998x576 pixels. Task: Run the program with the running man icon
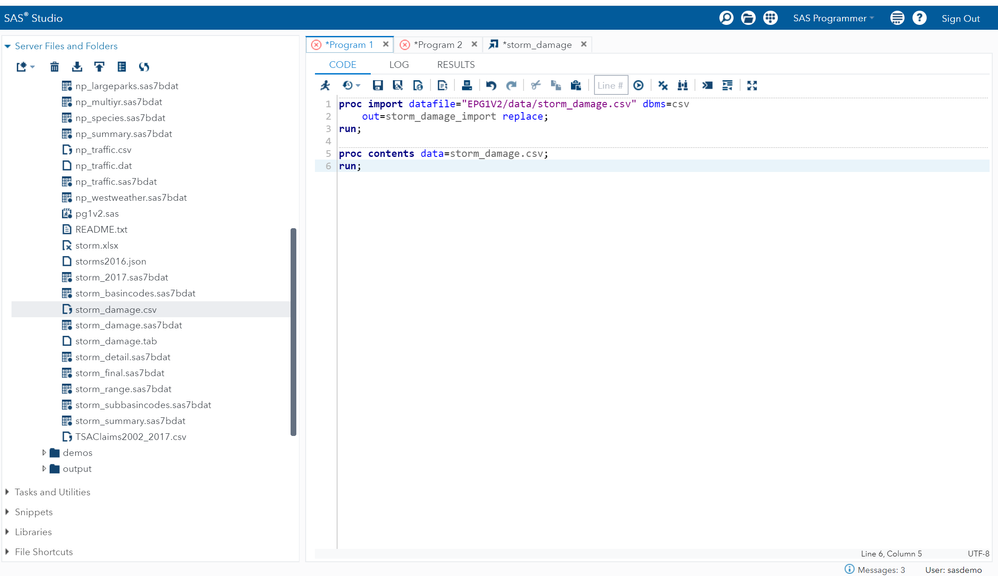[325, 86]
